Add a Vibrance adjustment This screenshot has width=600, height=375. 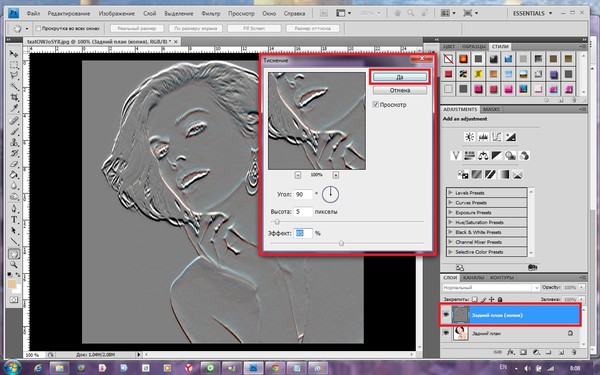pyautogui.click(x=456, y=155)
